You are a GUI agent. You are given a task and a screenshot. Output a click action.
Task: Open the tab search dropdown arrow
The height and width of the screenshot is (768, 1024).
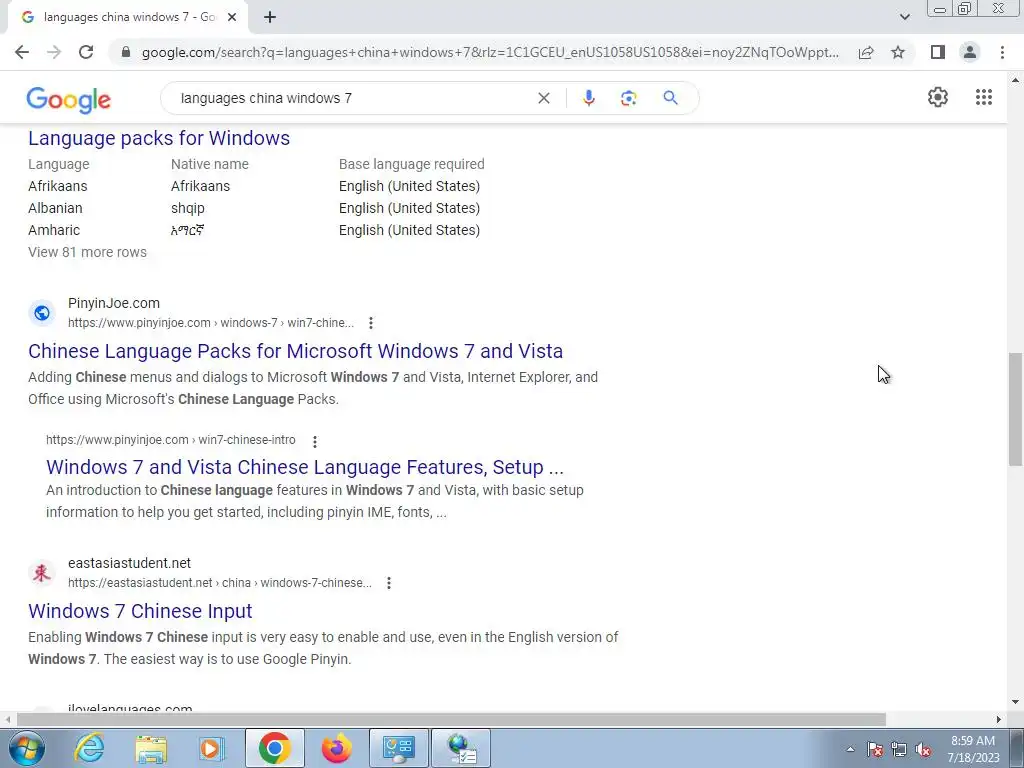(x=904, y=17)
